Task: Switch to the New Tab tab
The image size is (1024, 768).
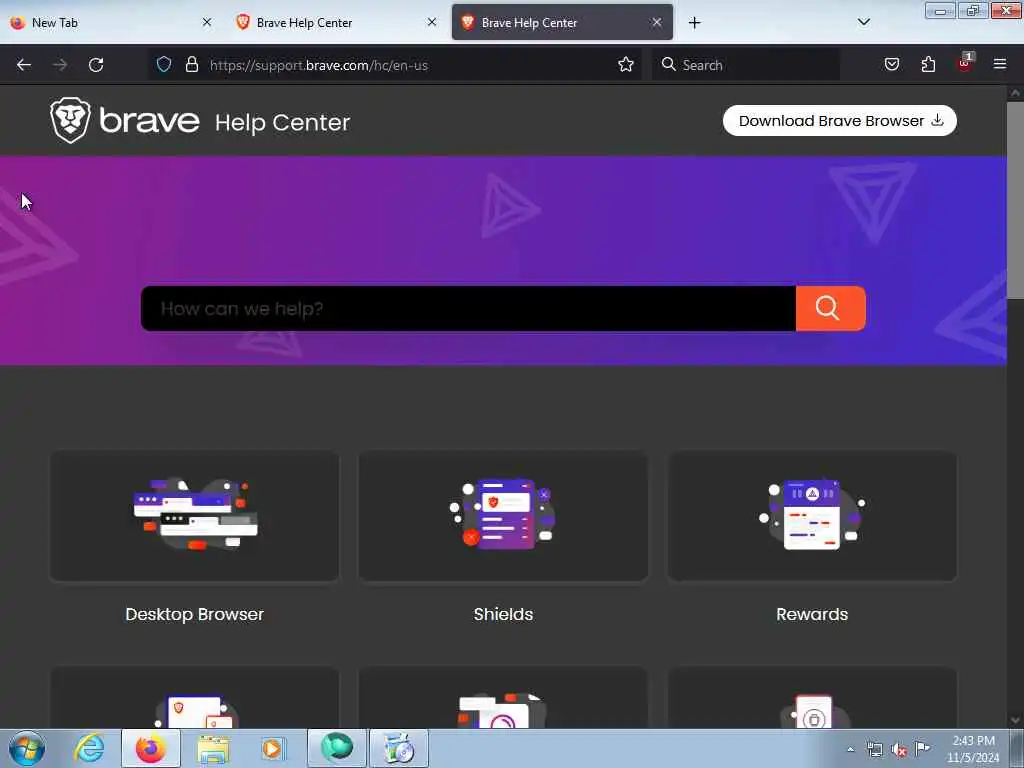Action: 108,22
